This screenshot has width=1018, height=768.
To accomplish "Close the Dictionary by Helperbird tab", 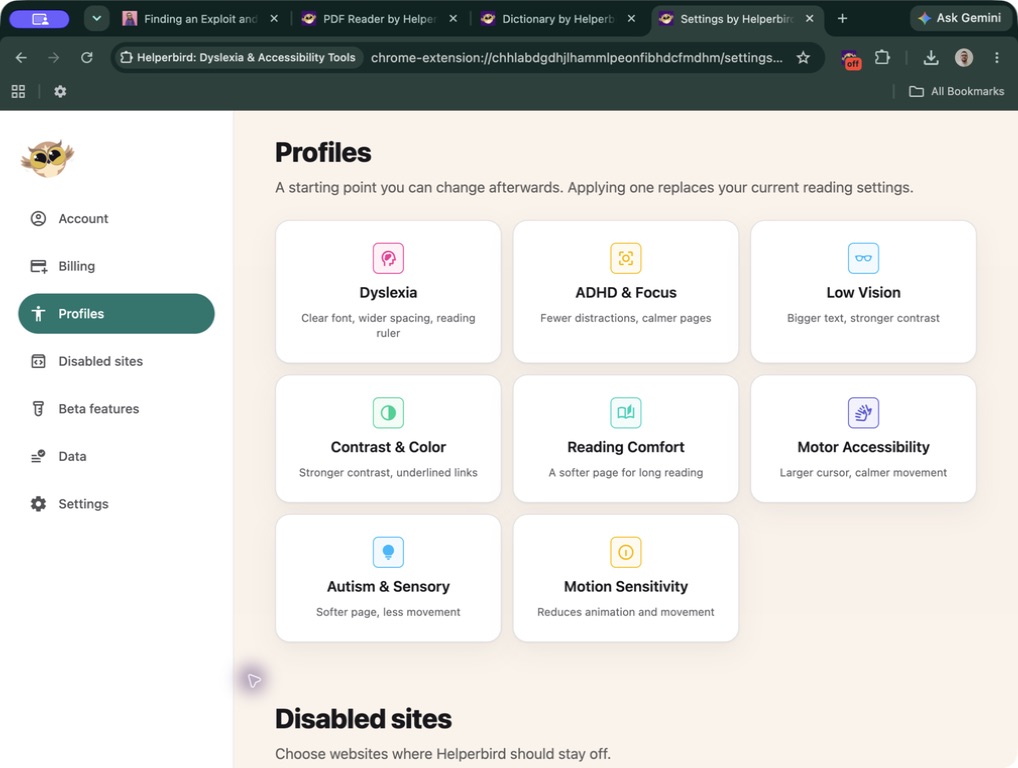I will coord(631,19).
